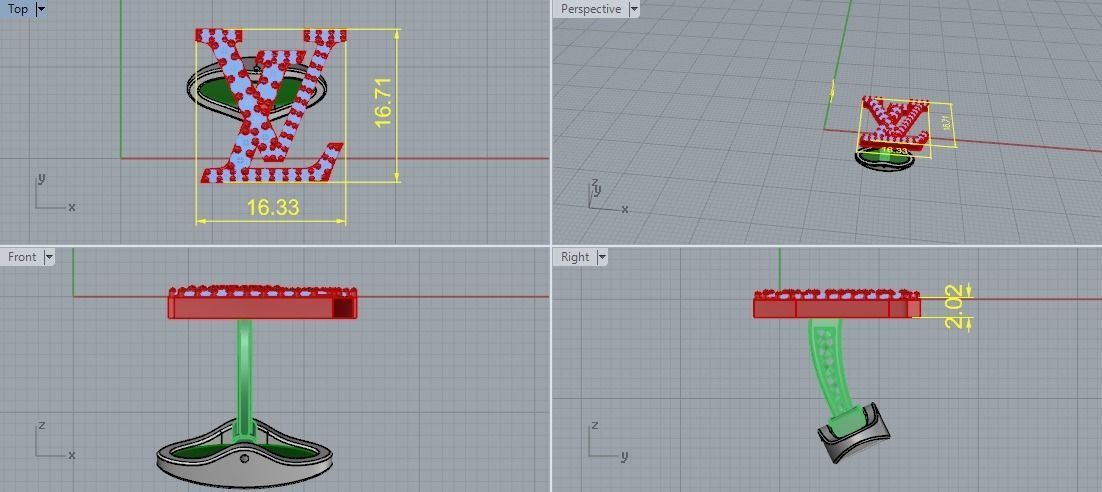Click the red plate in Right view

[836, 308]
